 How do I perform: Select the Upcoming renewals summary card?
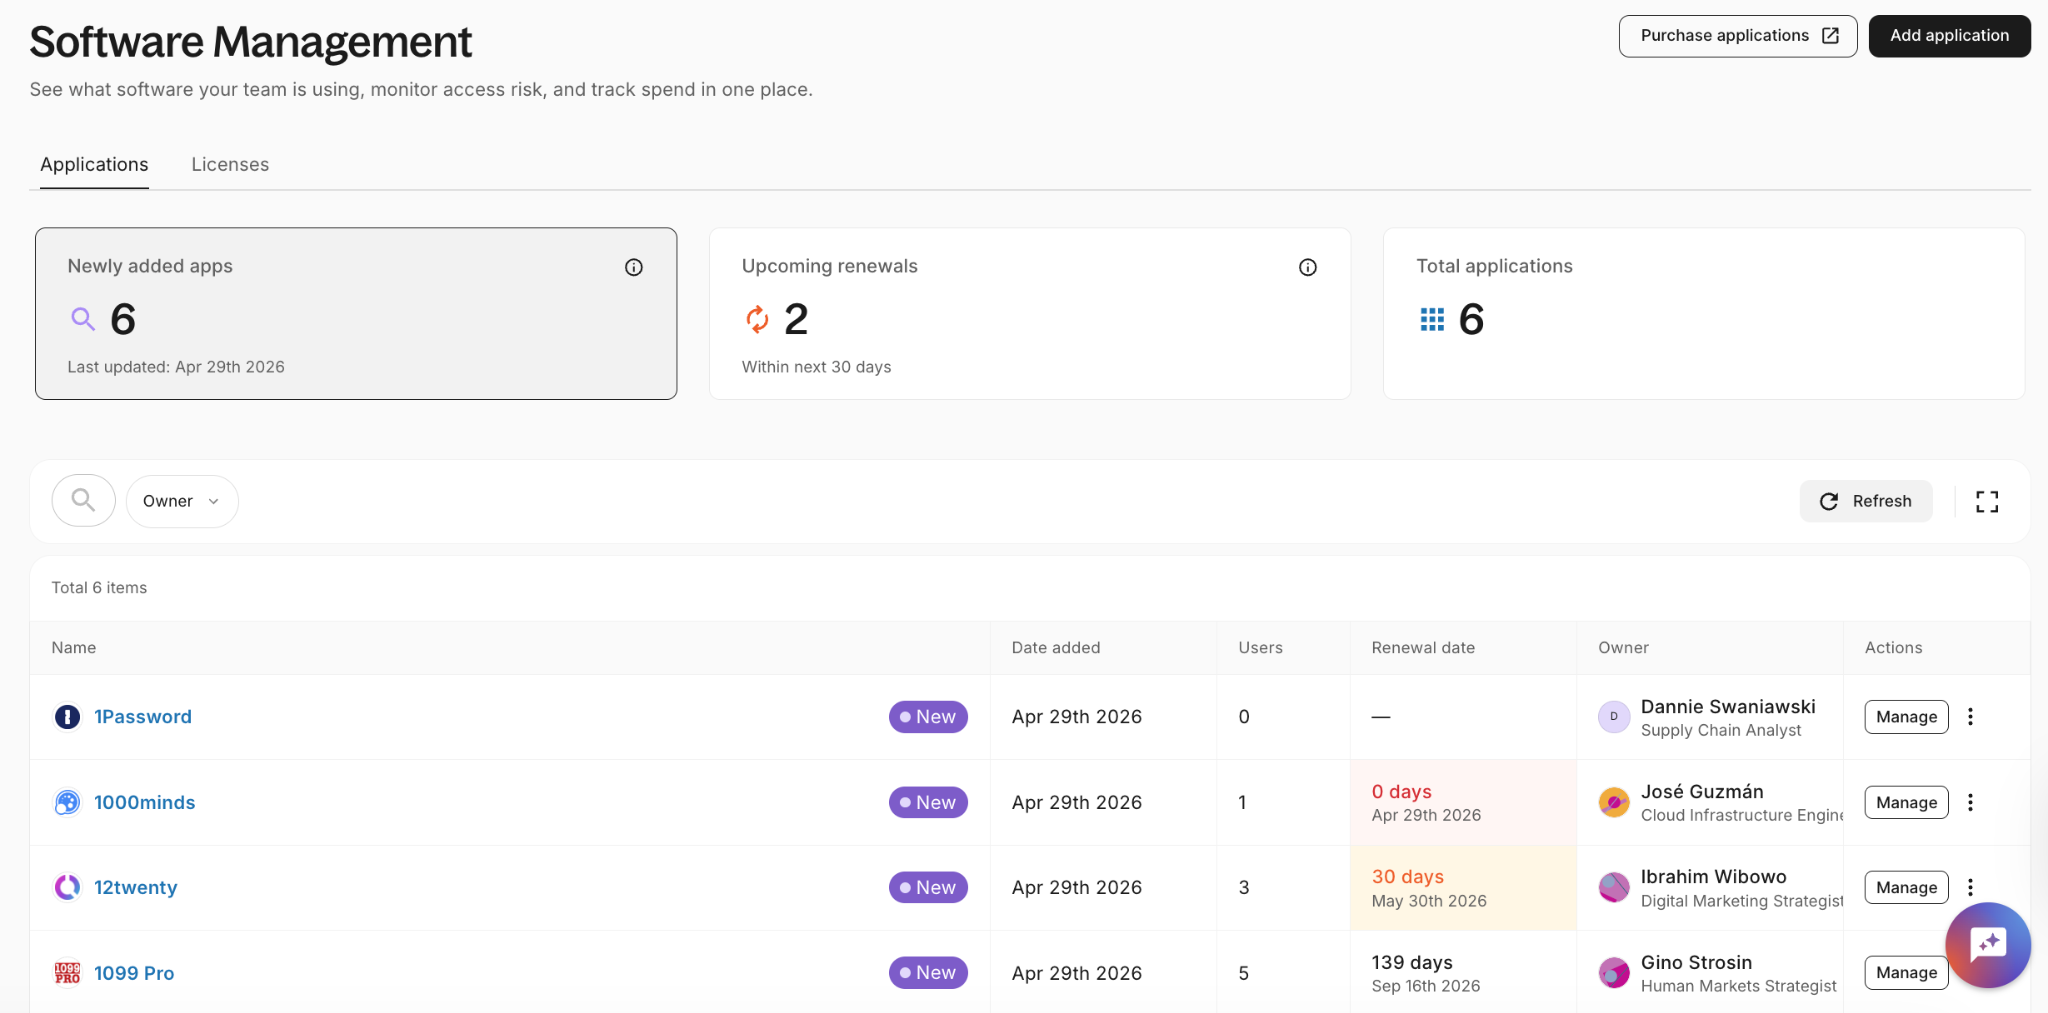coord(1029,314)
